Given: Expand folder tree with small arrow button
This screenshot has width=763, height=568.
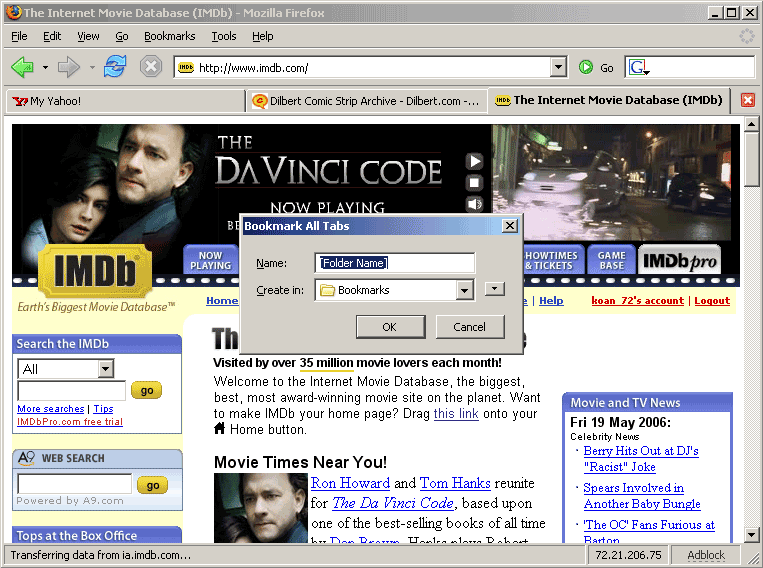Looking at the screenshot, I should tap(495, 289).
